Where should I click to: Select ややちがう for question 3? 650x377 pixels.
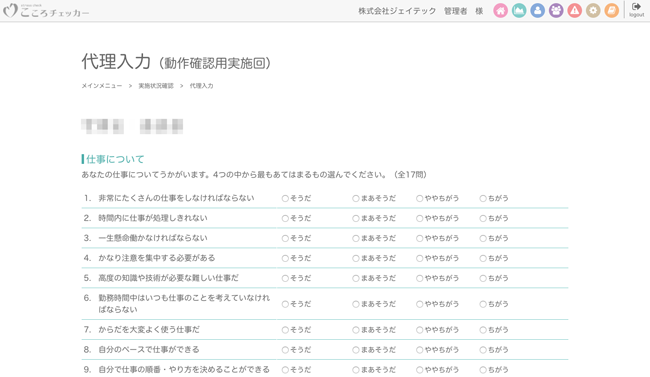tap(420, 238)
